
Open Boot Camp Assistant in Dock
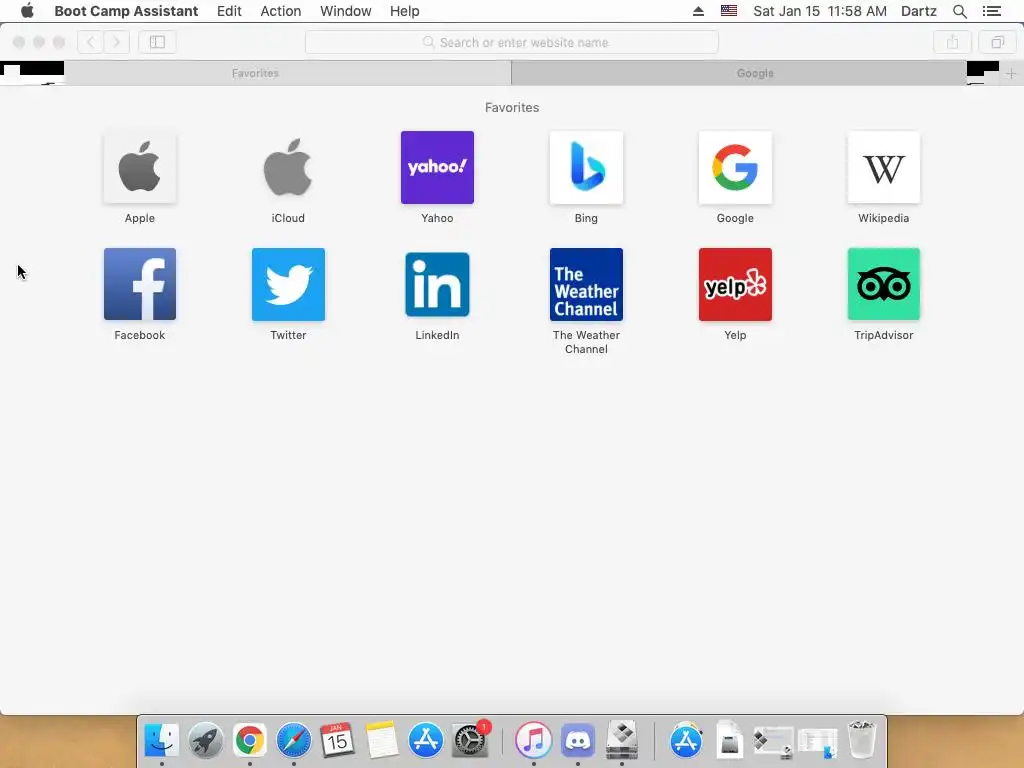621,740
